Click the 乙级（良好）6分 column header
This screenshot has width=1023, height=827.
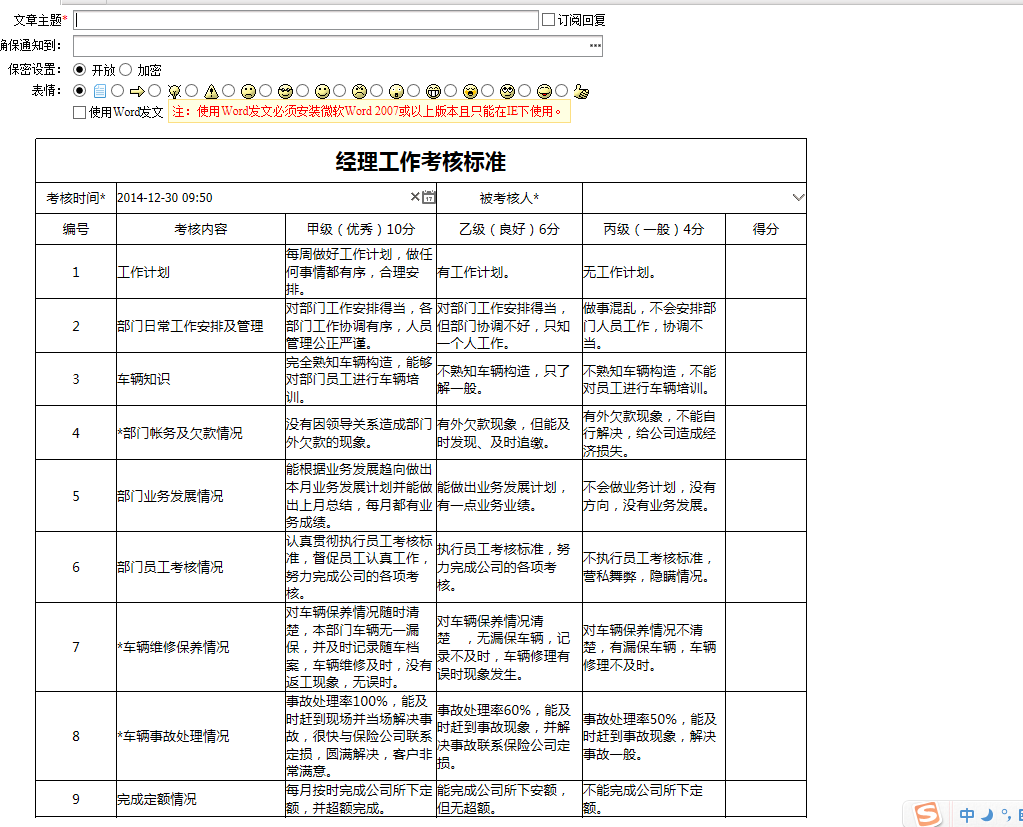point(509,229)
